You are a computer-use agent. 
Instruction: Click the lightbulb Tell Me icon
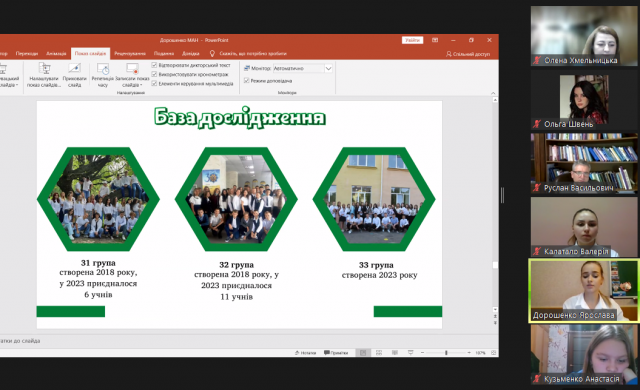[212, 53]
